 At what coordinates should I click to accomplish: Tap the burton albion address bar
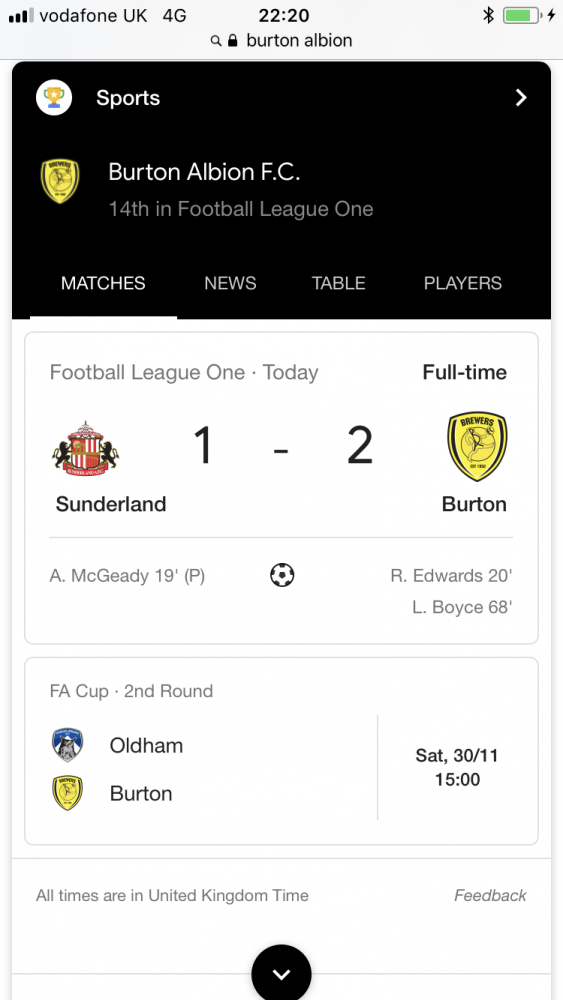(281, 41)
